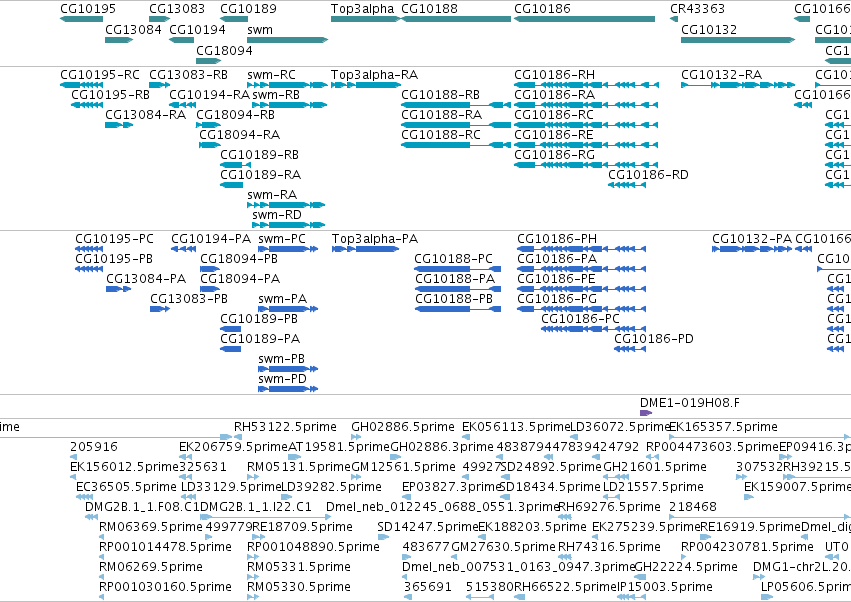Click protein CG10188-PC
The image size is (851, 602).
coord(458,269)
